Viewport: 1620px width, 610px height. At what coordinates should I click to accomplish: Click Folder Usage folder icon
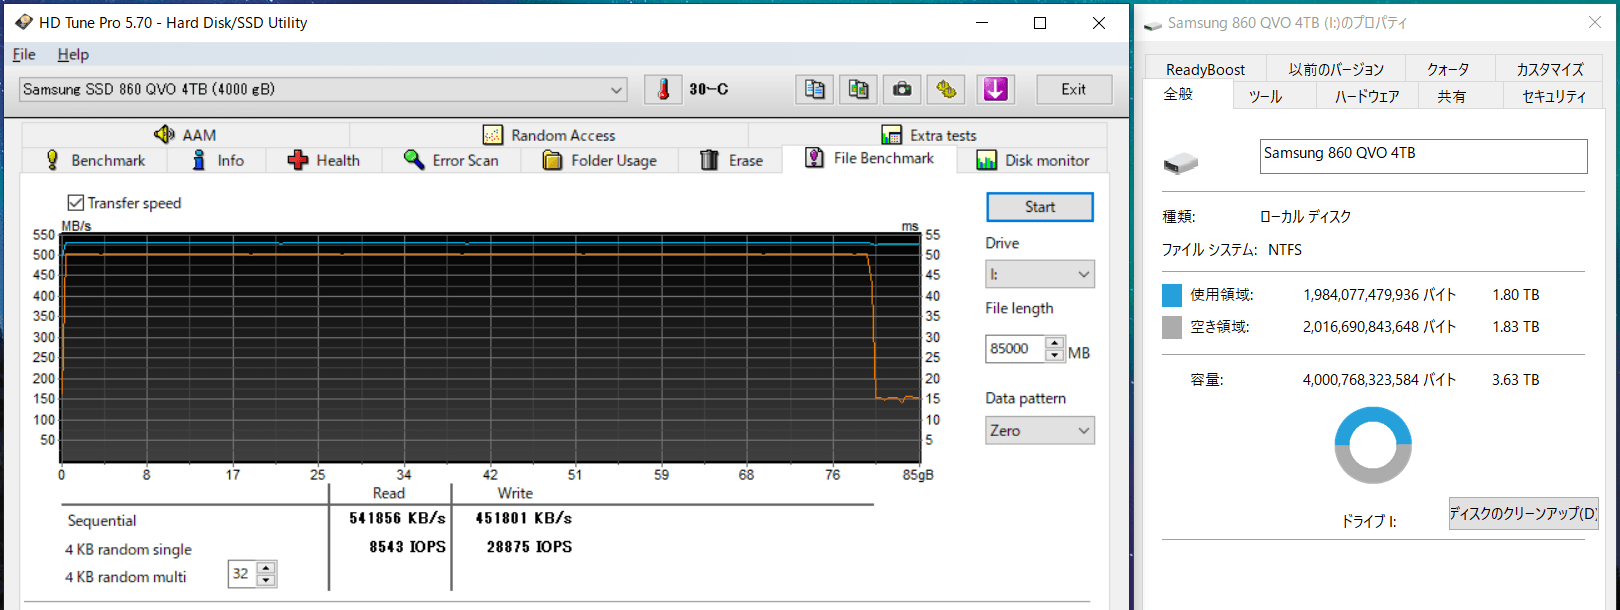pyautogui.click(x=552, y=160)
